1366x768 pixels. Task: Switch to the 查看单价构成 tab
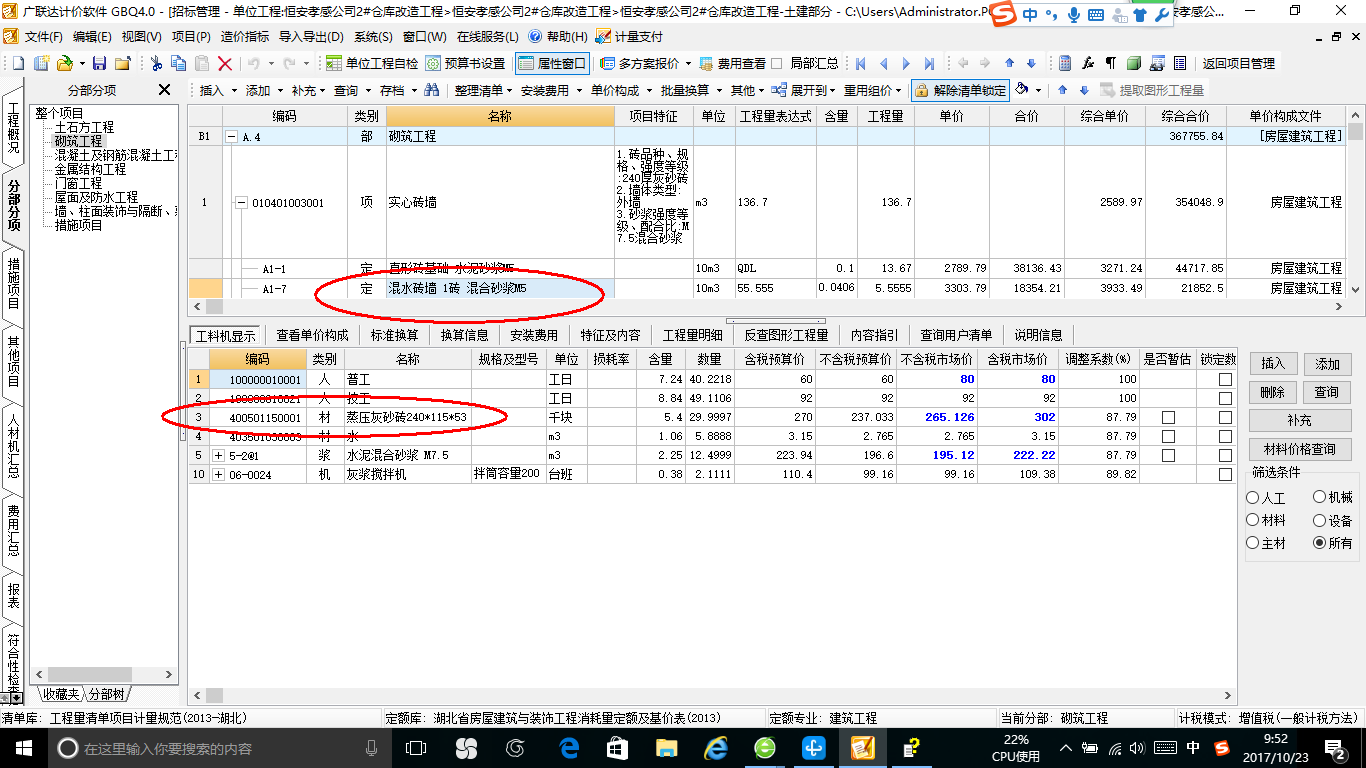(313, 335)
